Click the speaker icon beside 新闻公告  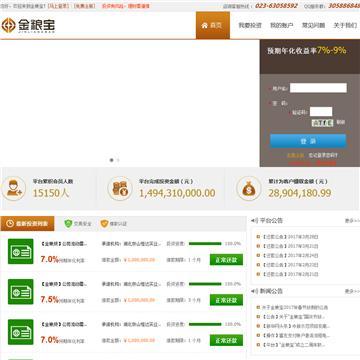point(254,291)
